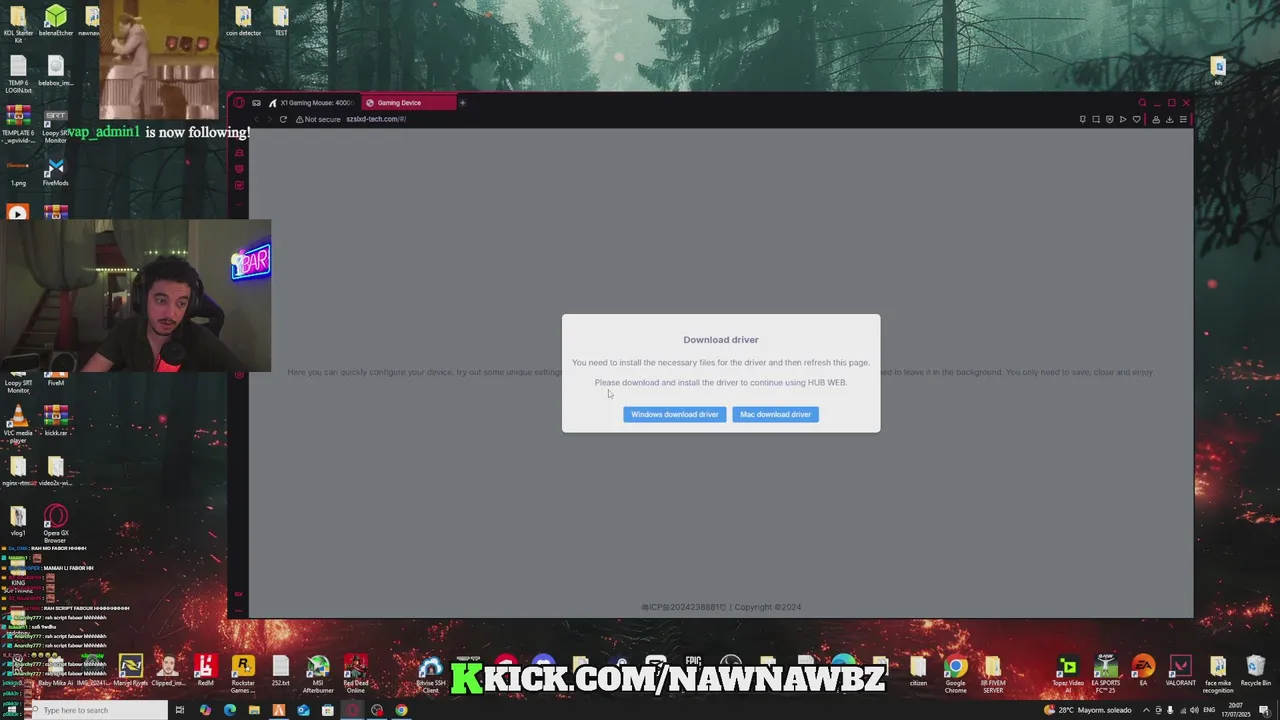Click the Windows download driver button
1280x720 pixels.
(675, 414)
